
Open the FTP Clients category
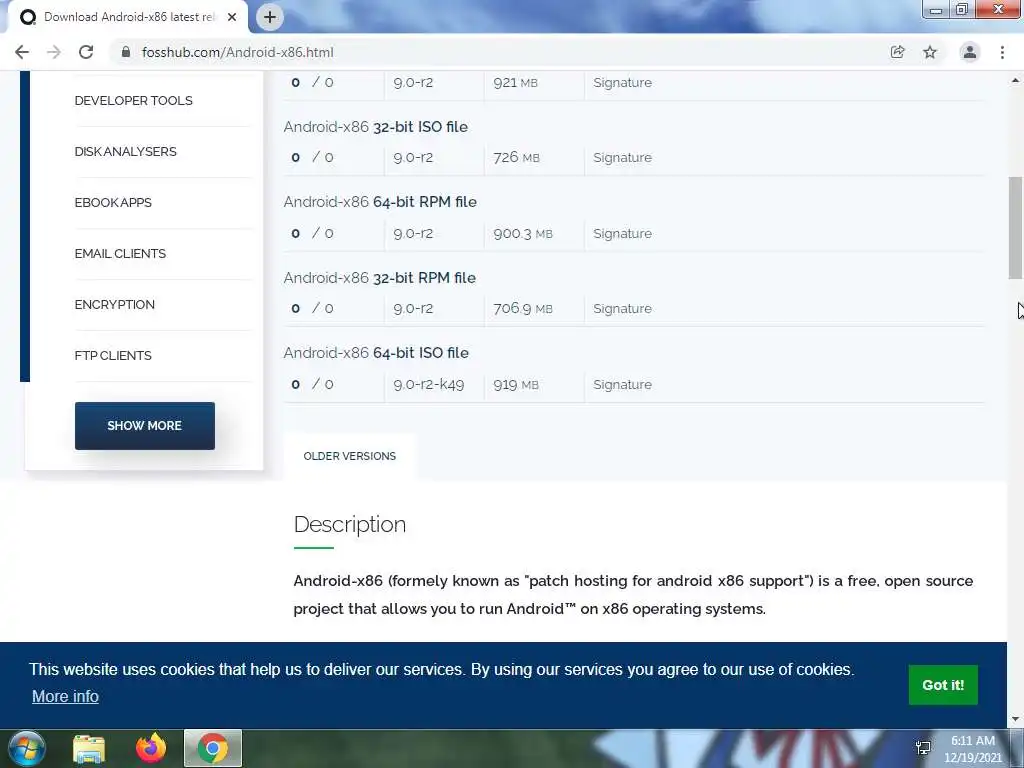coord(113,355)
